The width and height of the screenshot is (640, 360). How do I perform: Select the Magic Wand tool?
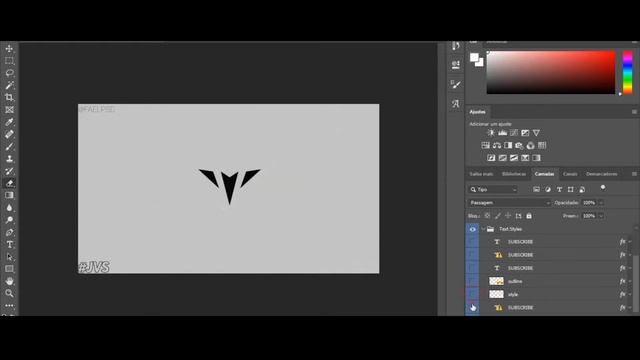[9, 85]
